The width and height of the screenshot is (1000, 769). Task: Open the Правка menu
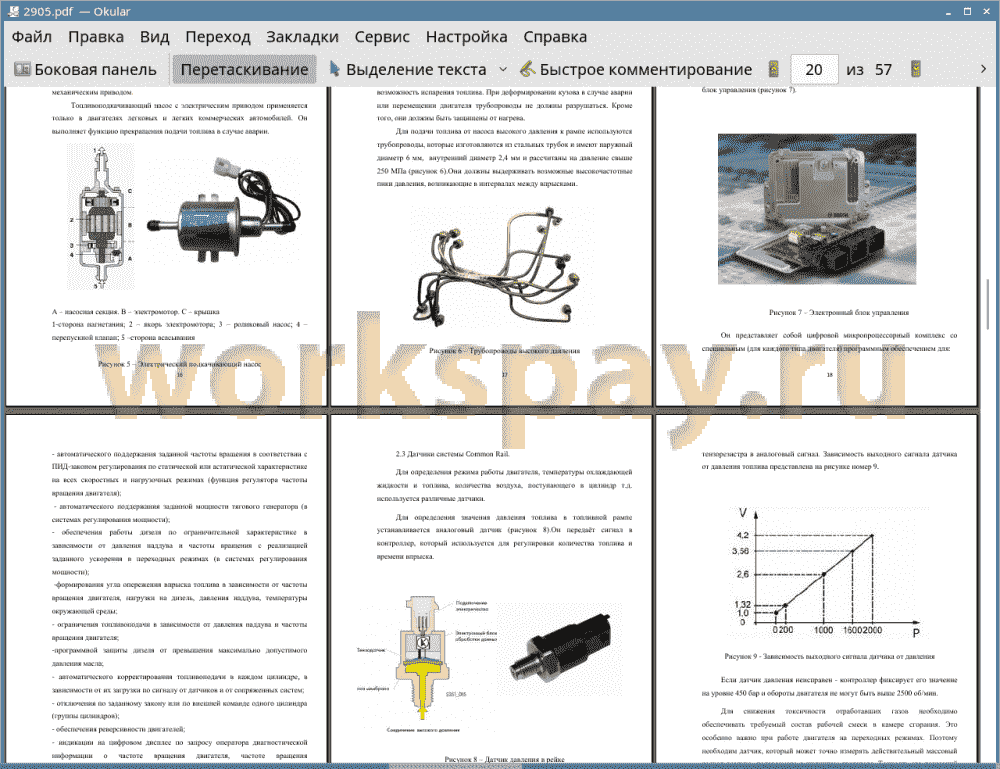pyautogui.click(x=96, y=37)
